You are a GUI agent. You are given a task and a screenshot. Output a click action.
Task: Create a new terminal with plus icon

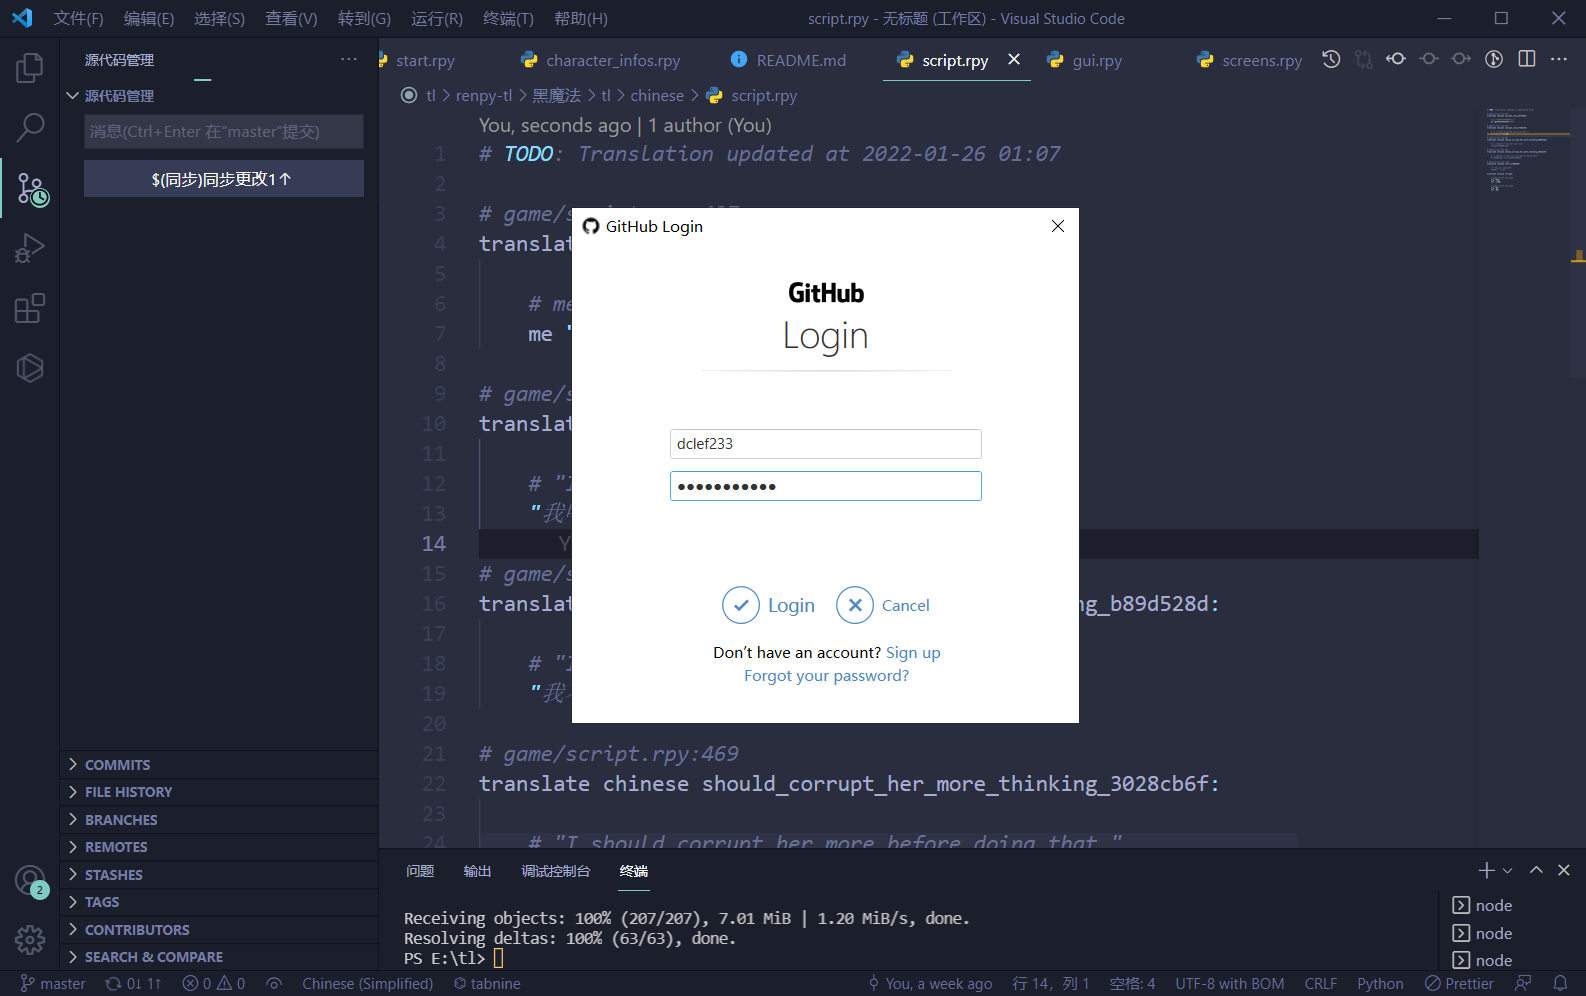[x=1486, y=871]
